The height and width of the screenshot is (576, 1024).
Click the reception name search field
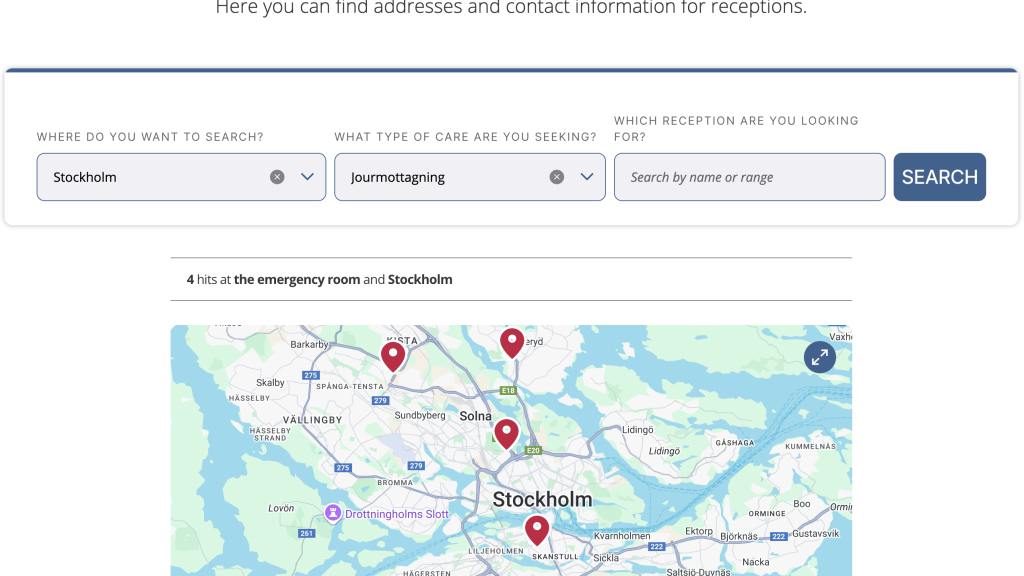(x=749, y=177)
